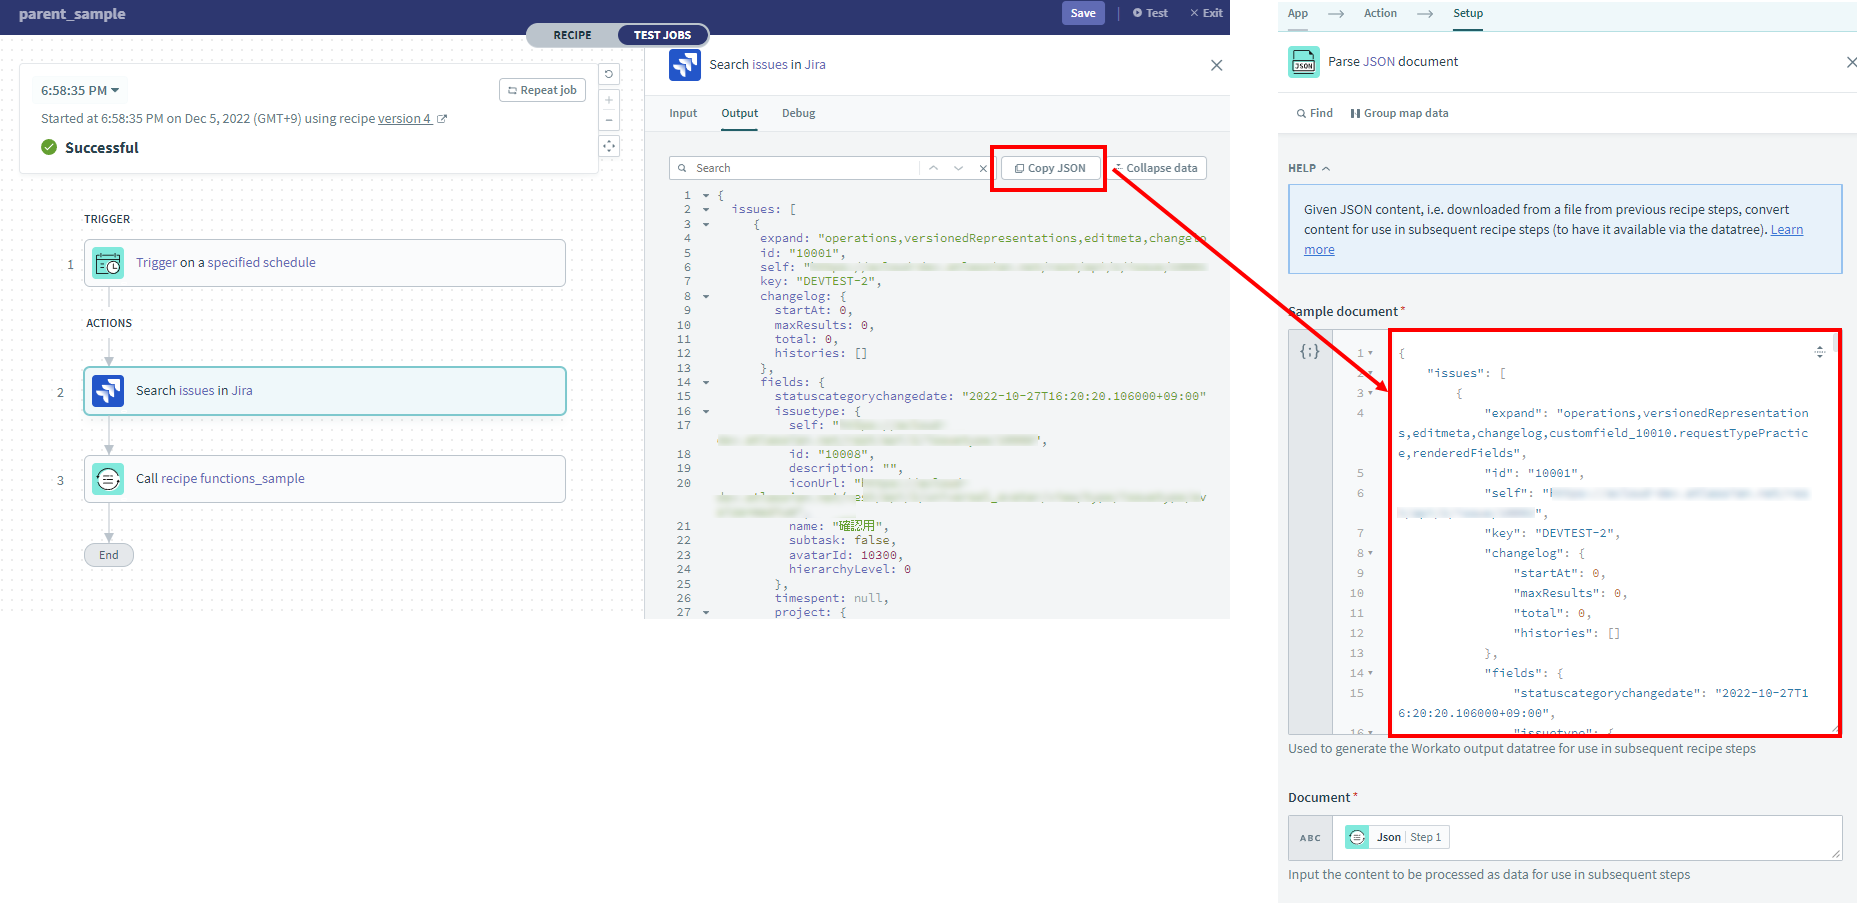The height and width of the screenshot is (903, 1857).
Task: Go to the Setup step tab
Action: click(1468, 13)
